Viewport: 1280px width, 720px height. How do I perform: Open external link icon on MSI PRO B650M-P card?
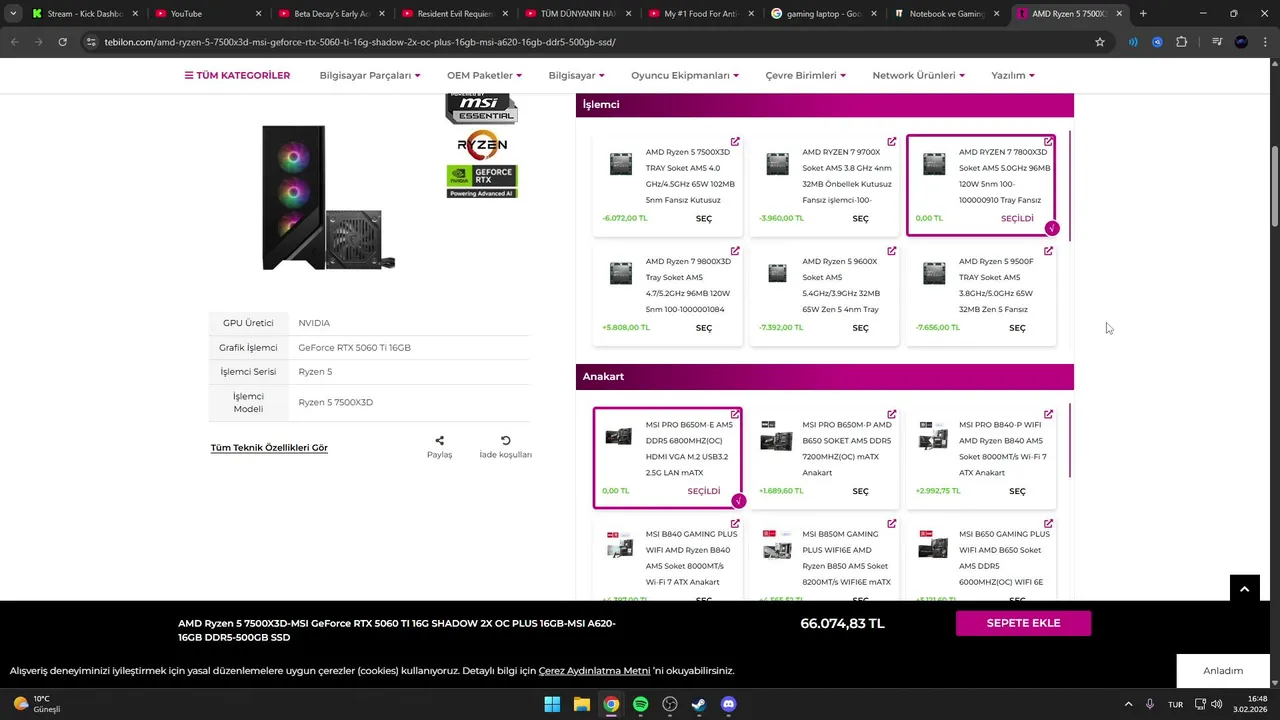tap(892, 414)
